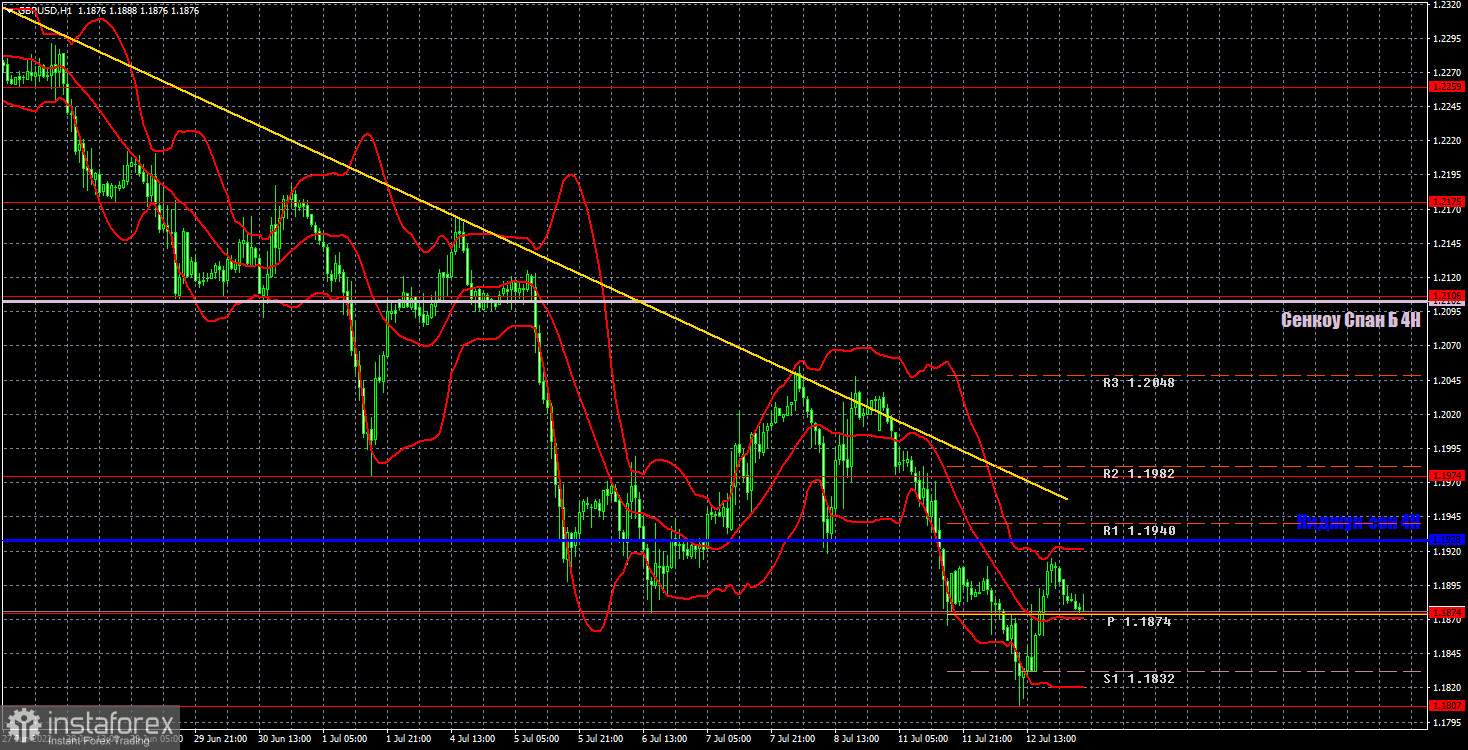This screenshot has height=750, width=1468.
Task: Click the R3 1.2048 pivot label
Action: [1139, 382]
